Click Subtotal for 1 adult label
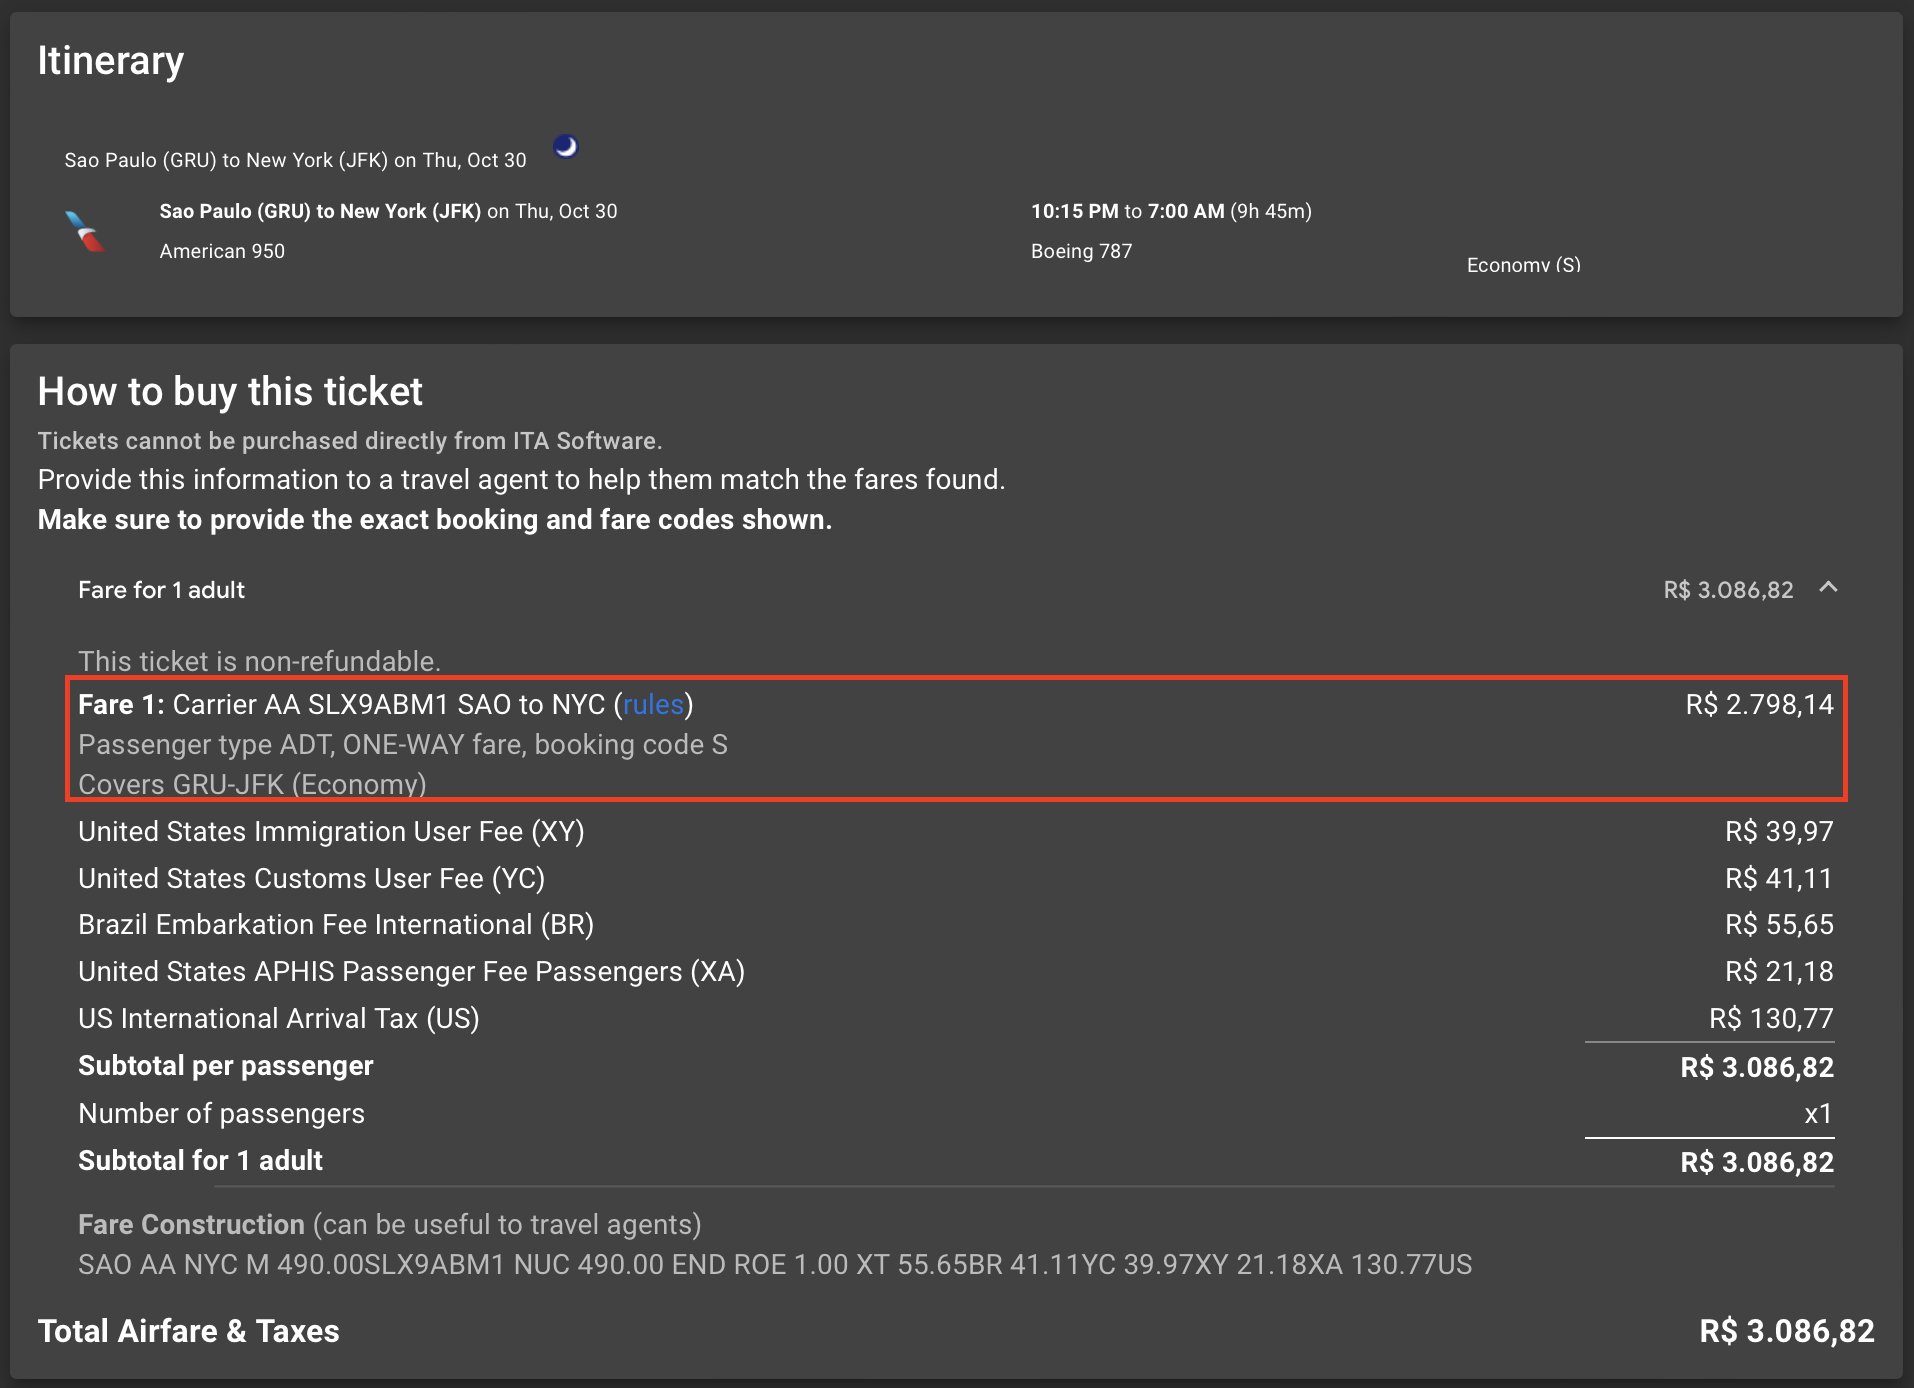This screenshot has width=1914, height=1388. click(200, 1160)
